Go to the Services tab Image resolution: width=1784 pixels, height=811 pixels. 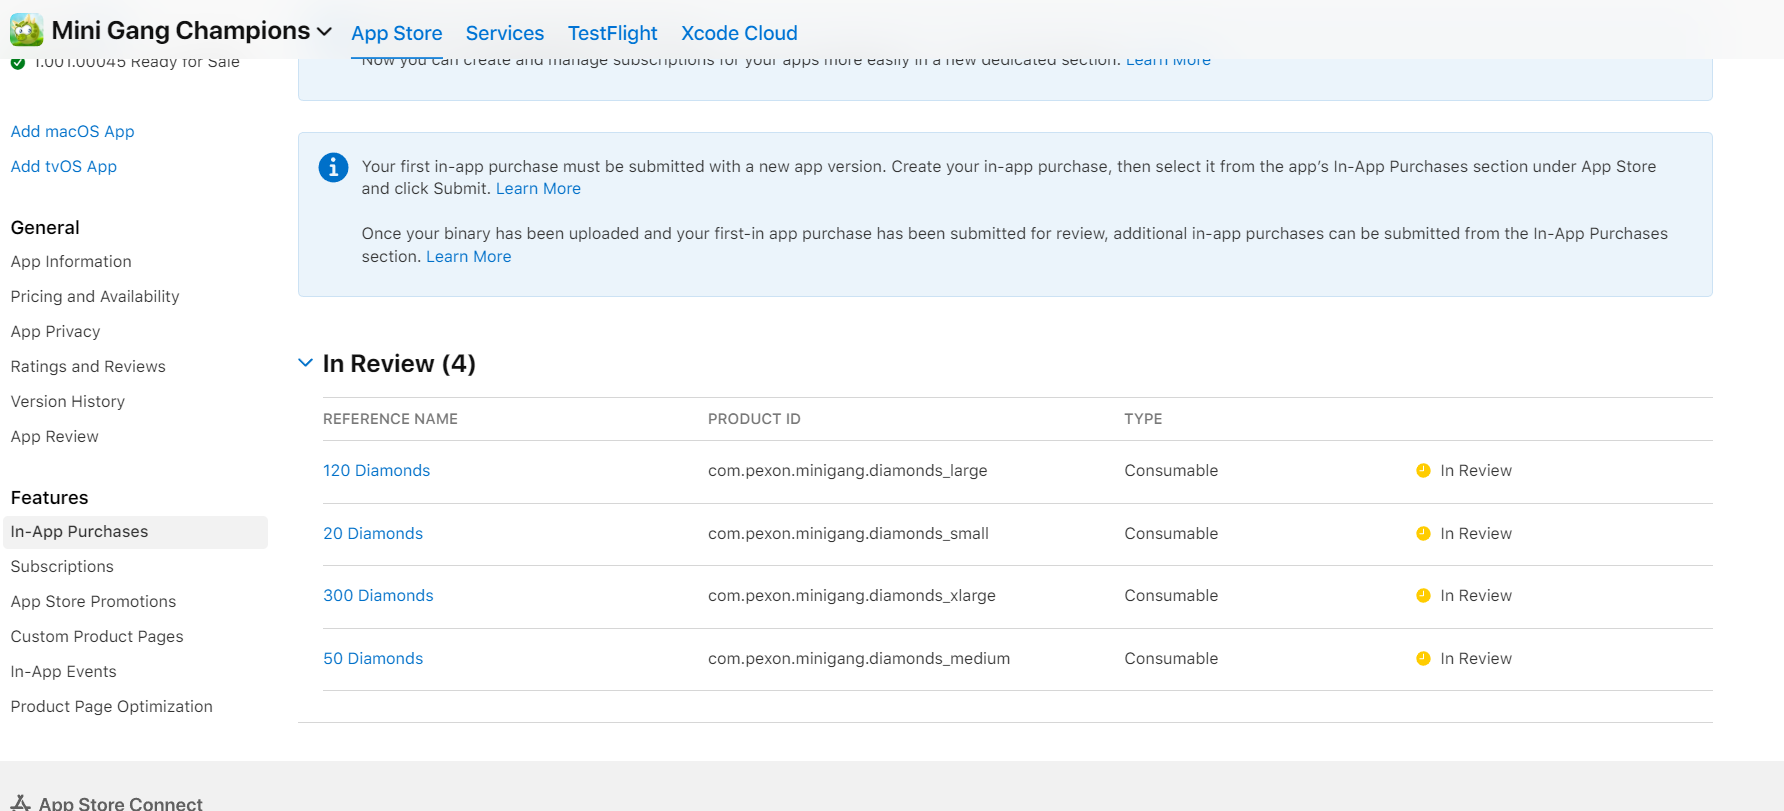(505, 33)
